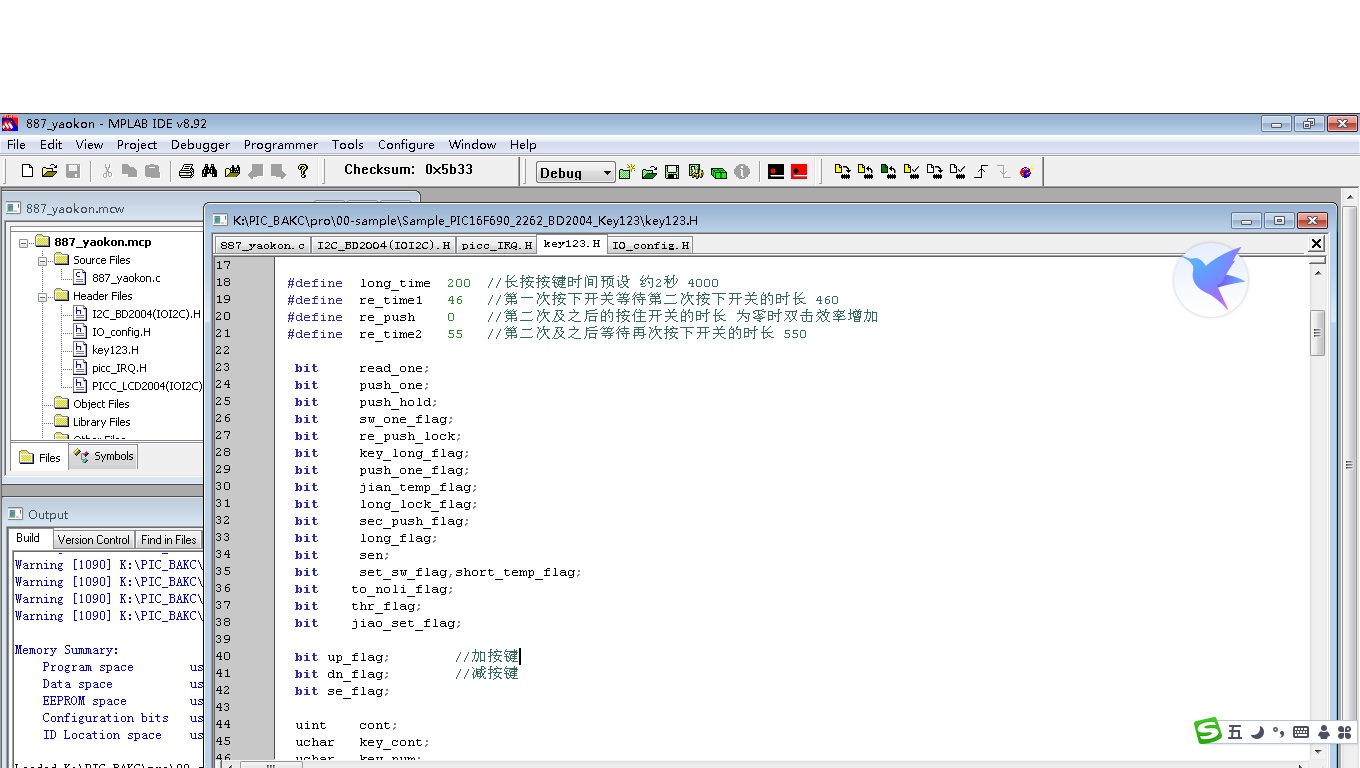Click the New Project icon beside Debug
Viewport: 1360px width, 768px height.
click(627, 172)
